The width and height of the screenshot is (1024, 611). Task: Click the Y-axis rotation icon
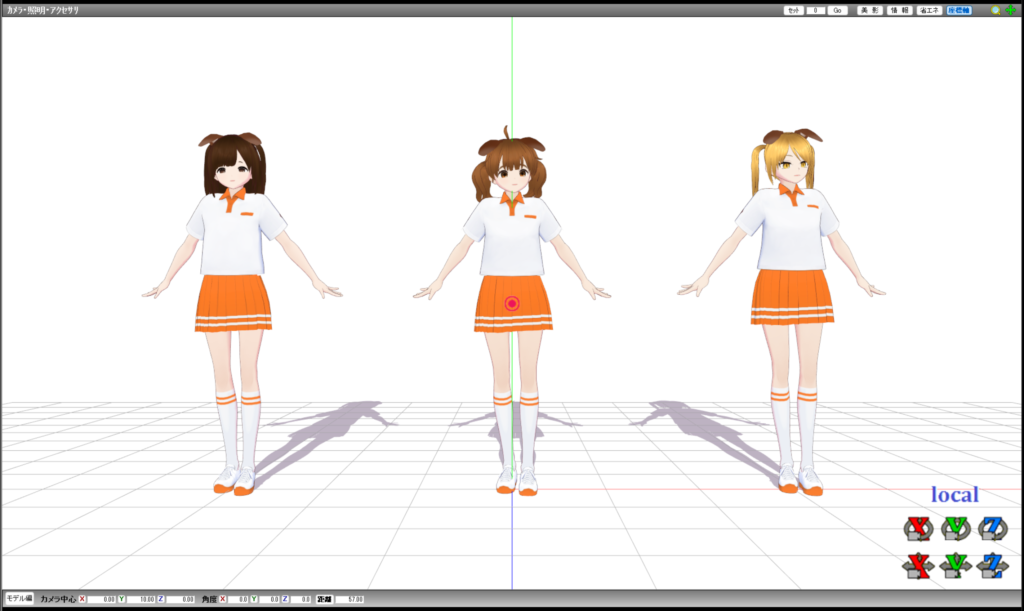[x=956, y=528]
